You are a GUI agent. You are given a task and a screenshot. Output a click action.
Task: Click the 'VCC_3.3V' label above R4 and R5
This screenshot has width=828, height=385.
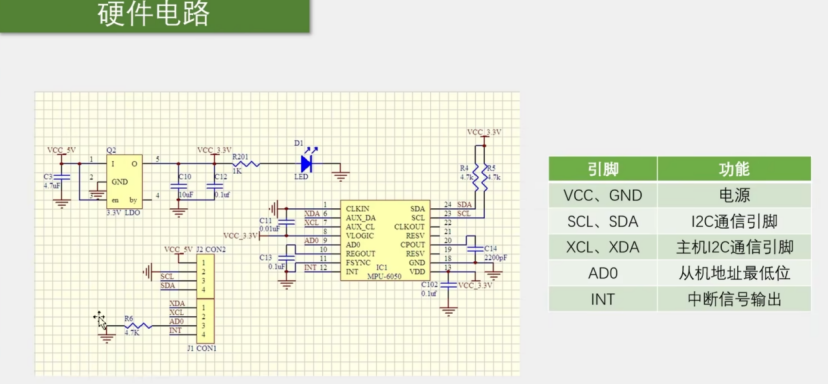[484, 132]
